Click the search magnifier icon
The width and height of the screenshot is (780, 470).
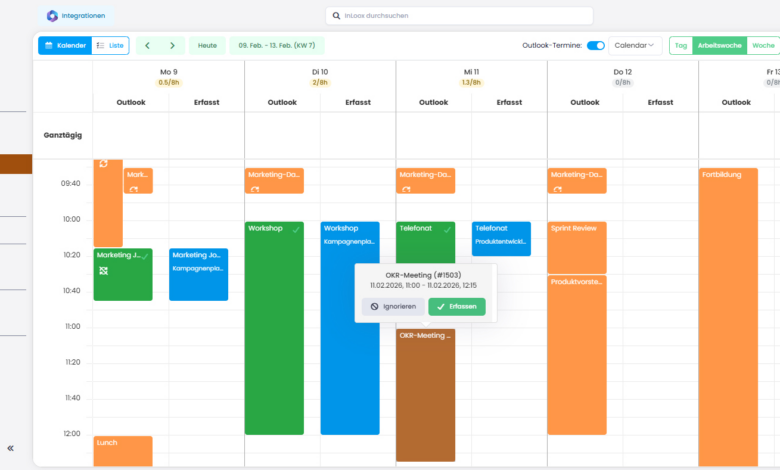coord(335,16)
